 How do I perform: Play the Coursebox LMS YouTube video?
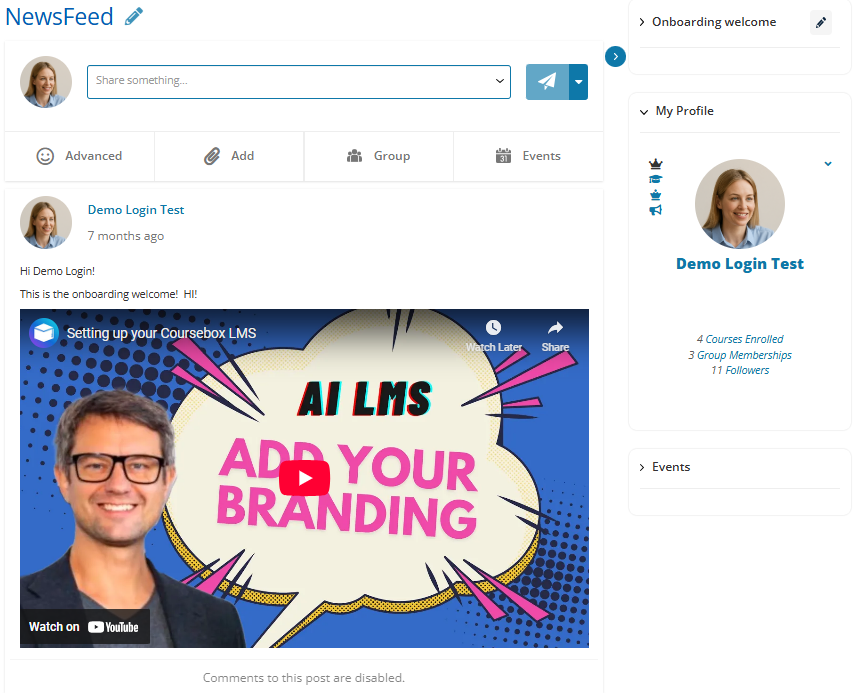click(x=304, y=478)
